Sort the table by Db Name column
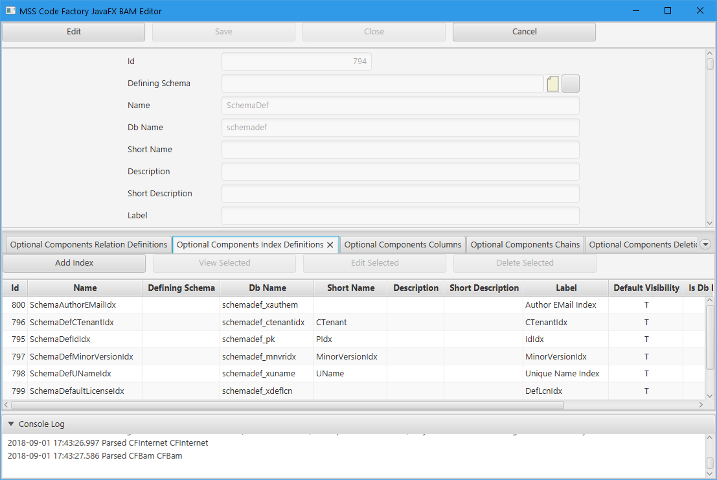Viewport: 717px width, 480px height. coord(266,288)
